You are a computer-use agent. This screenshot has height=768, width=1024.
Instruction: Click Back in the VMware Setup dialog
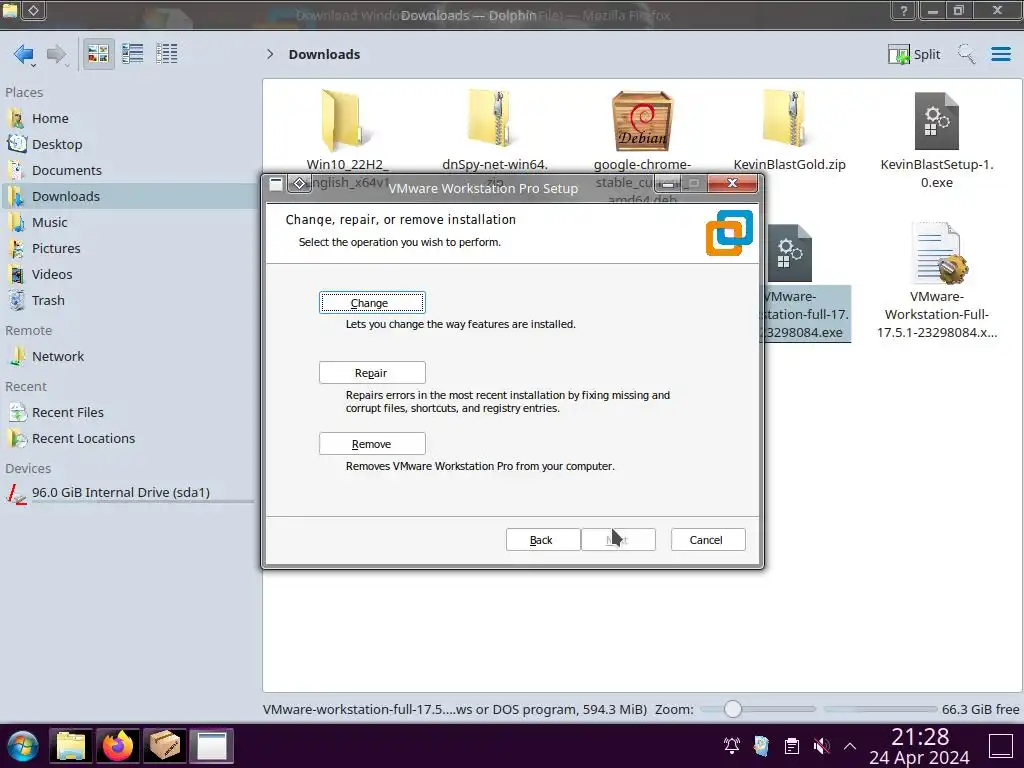[x=543, y=540]
